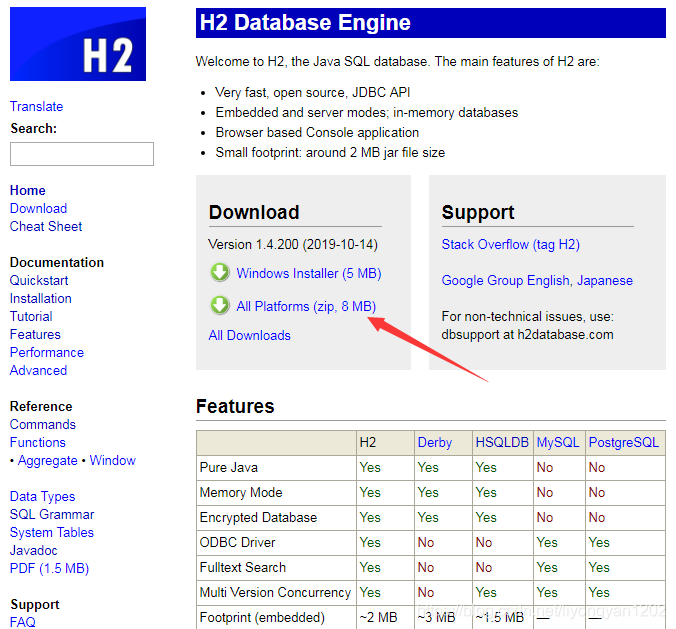Image resolution: width=676 pixels, height=629 pixels.
Task: Open the Japanese Google Group link
Action: click(x=605, y=281)
